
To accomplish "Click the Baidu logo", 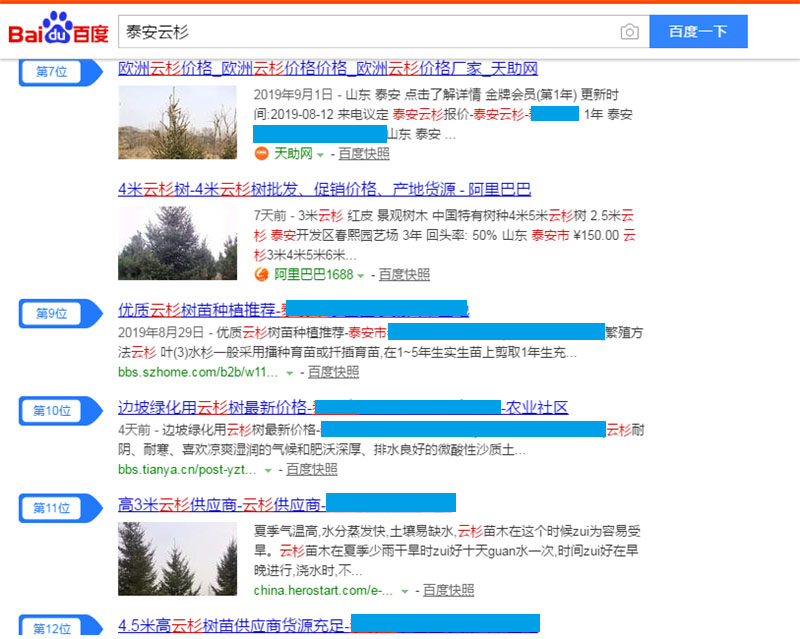I will (58, 29).
